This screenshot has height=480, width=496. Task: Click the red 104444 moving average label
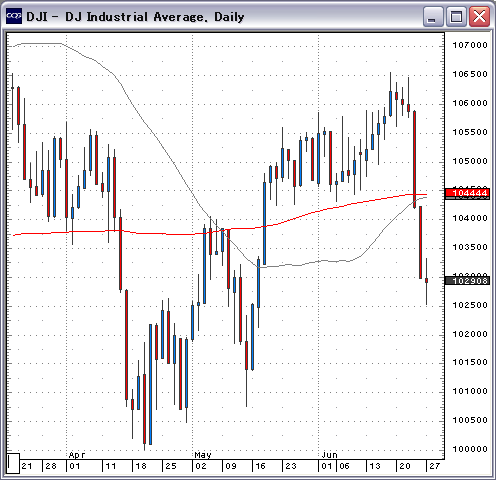click(468, 193)
